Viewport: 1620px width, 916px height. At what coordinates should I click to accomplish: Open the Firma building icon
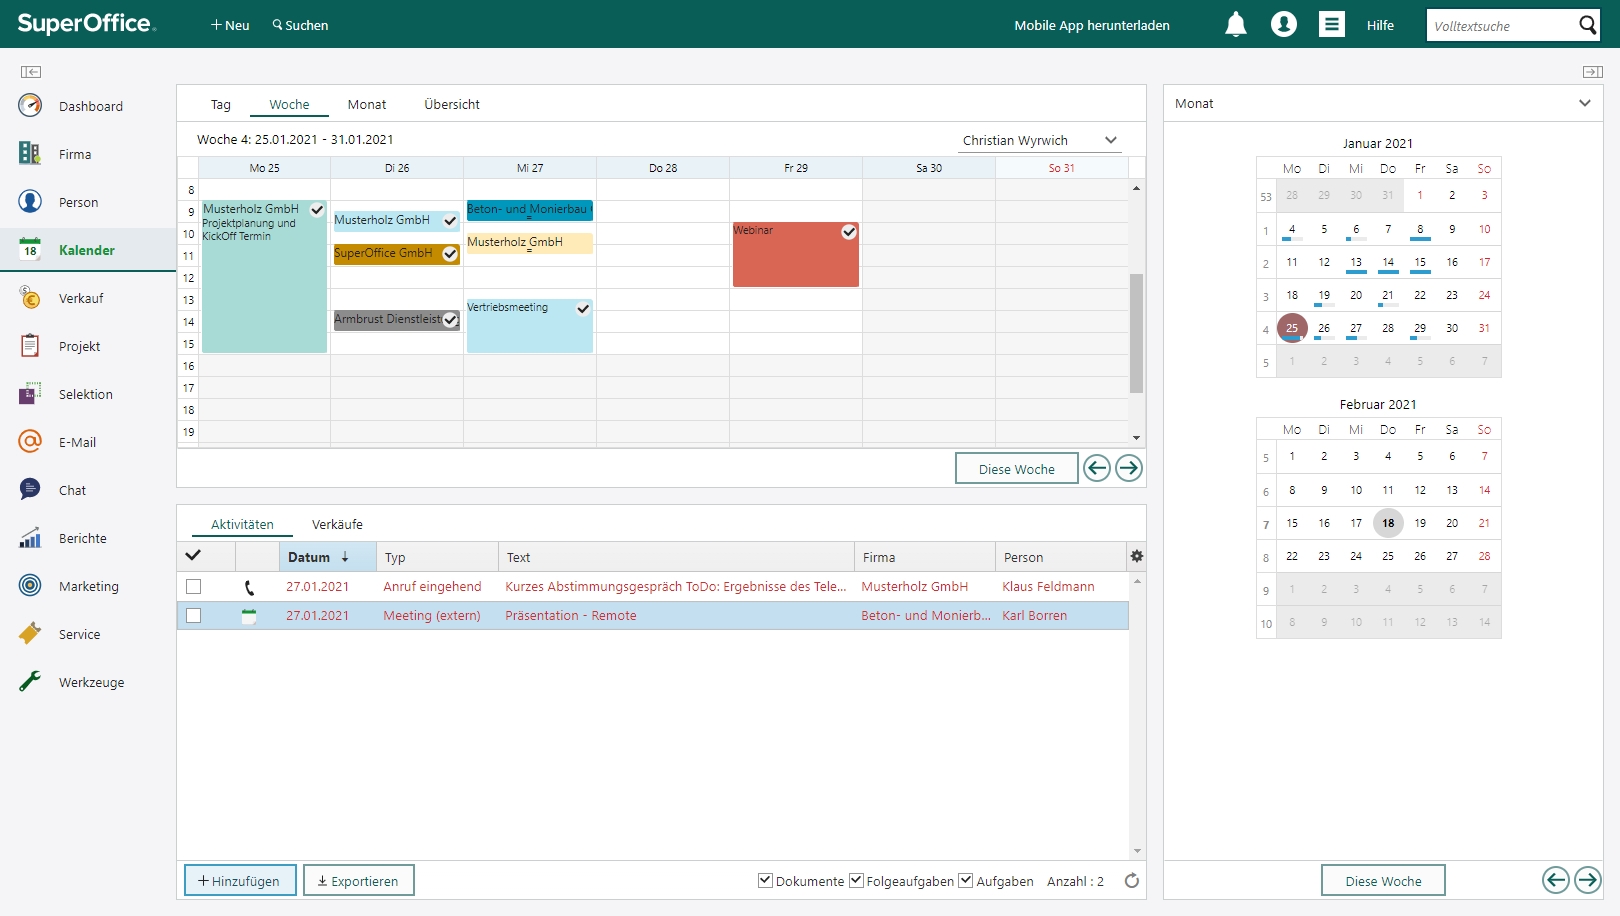[30, 153]
